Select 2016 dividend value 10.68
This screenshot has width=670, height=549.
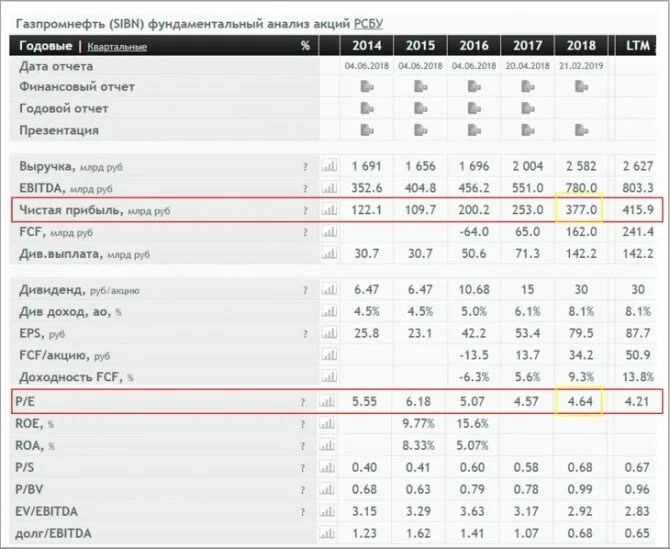pos(474,290)
